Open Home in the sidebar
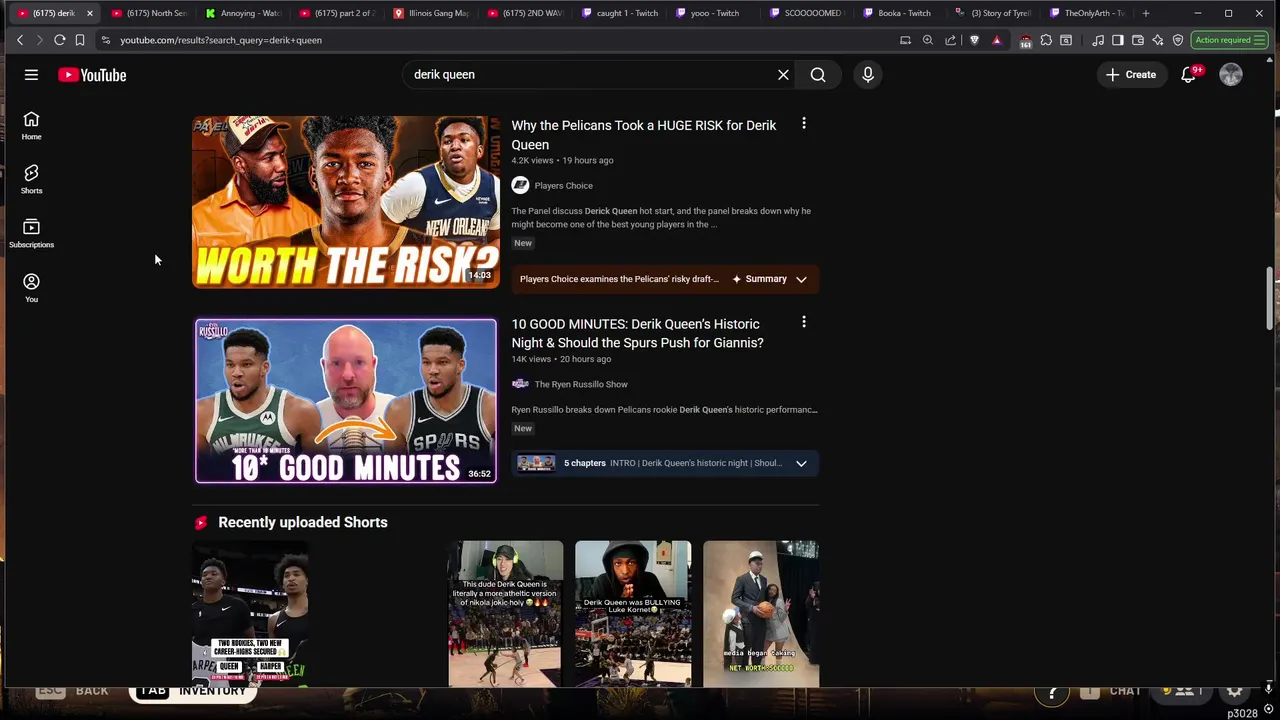Image resolution: width=1280 pixels, height=720 pixels. (31, 125)
